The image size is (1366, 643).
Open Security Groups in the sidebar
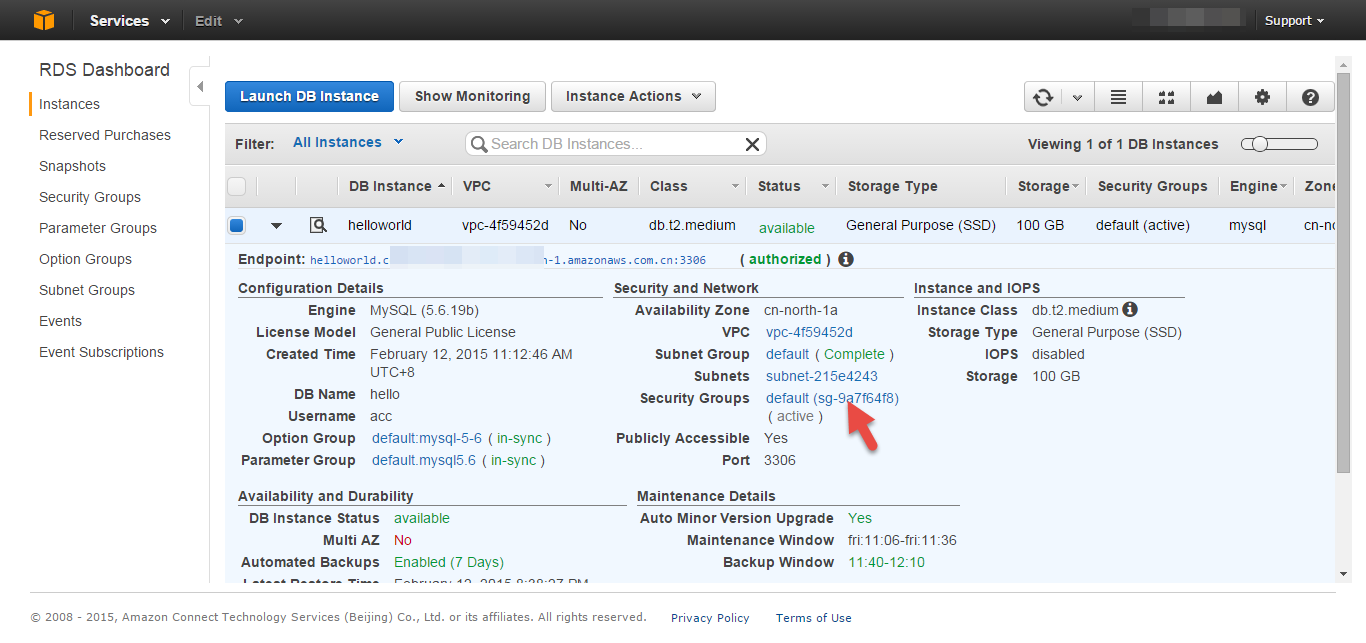tap(90, 197)
